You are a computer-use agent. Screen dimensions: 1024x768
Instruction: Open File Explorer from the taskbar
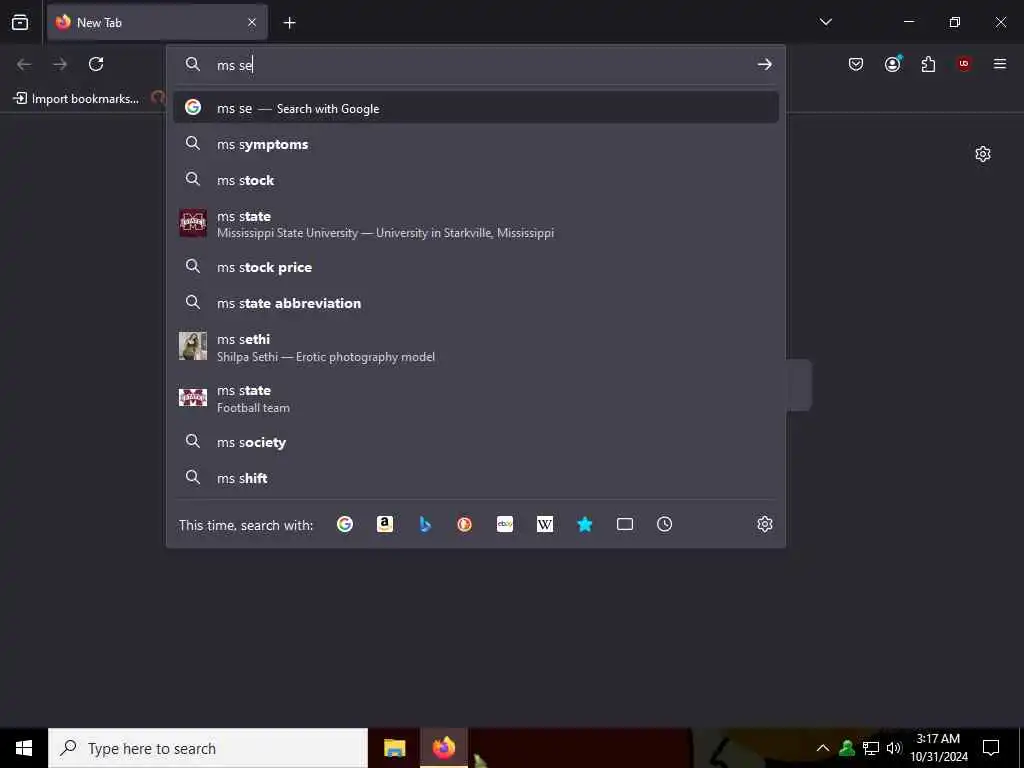[x=394, y=748]
